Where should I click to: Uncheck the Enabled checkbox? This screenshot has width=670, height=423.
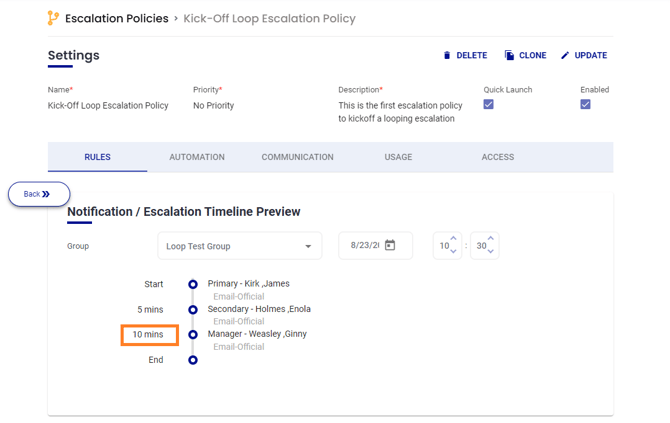point(585,104)
